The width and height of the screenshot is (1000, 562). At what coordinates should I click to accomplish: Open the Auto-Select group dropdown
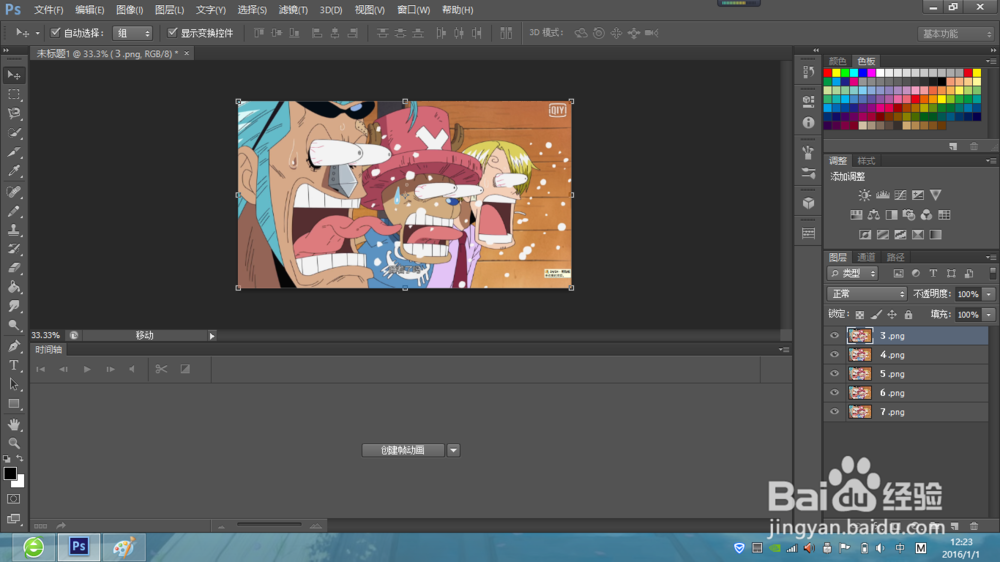[133, 33]
